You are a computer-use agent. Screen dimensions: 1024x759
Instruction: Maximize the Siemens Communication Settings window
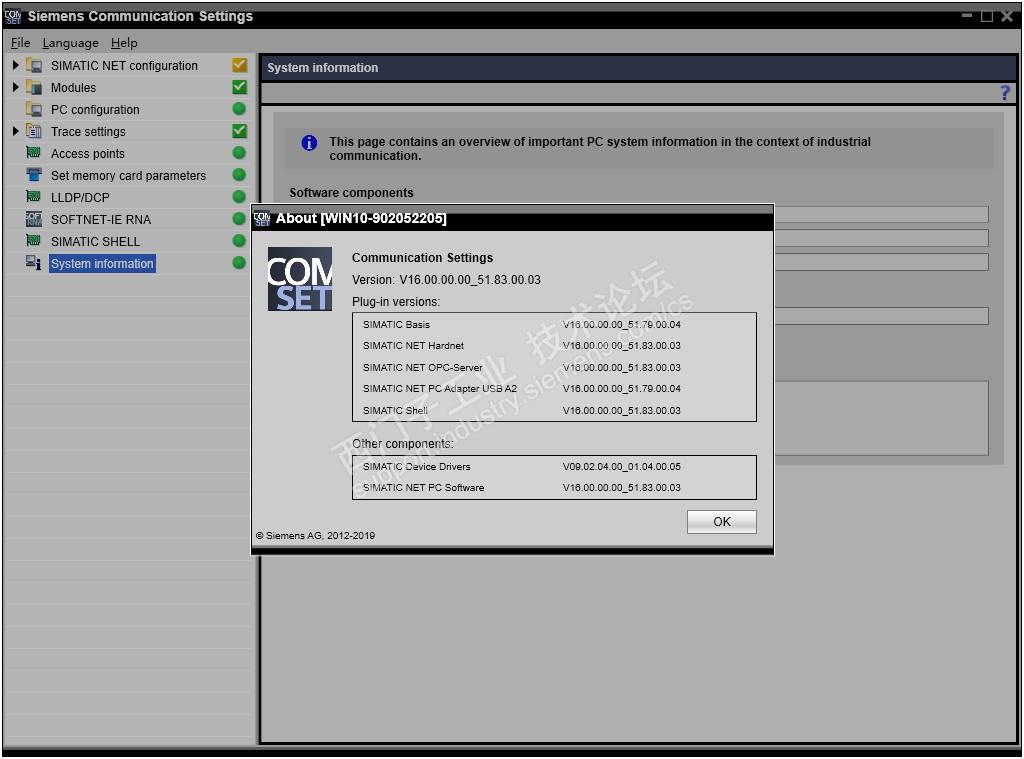tap(987, 16)
